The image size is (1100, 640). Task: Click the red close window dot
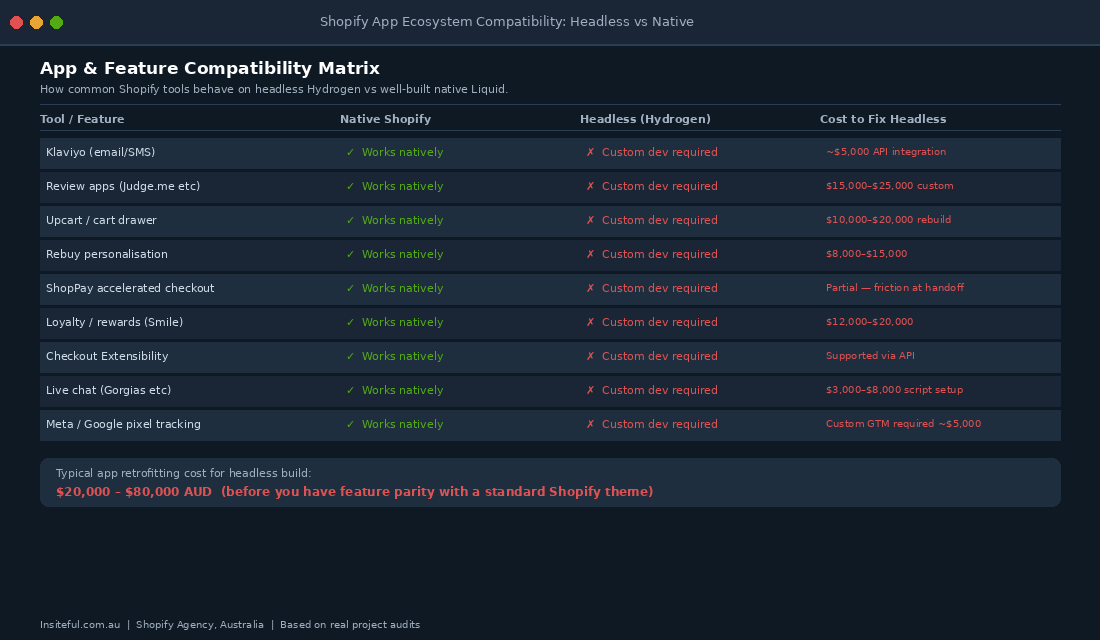pos(16,22)
